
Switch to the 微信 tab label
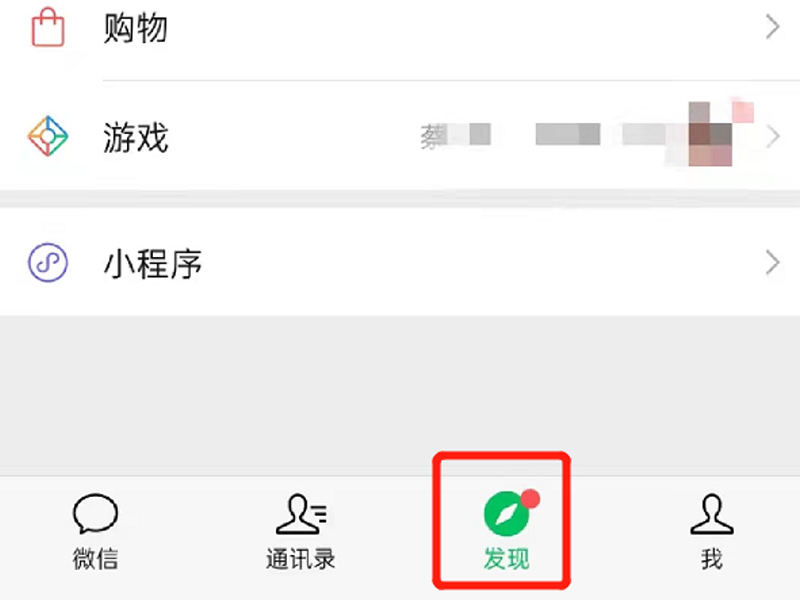[95, 559]
